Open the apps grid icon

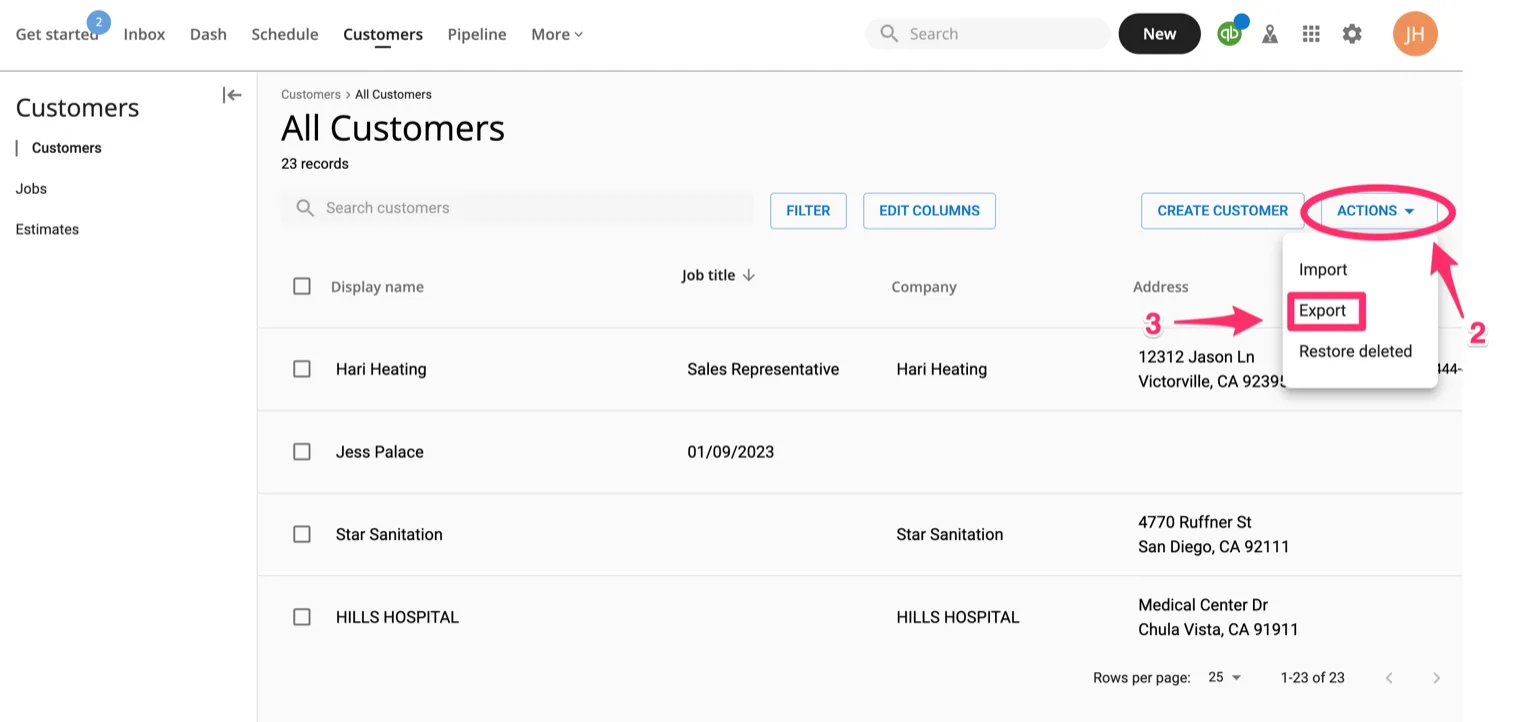click(1311, 34)
